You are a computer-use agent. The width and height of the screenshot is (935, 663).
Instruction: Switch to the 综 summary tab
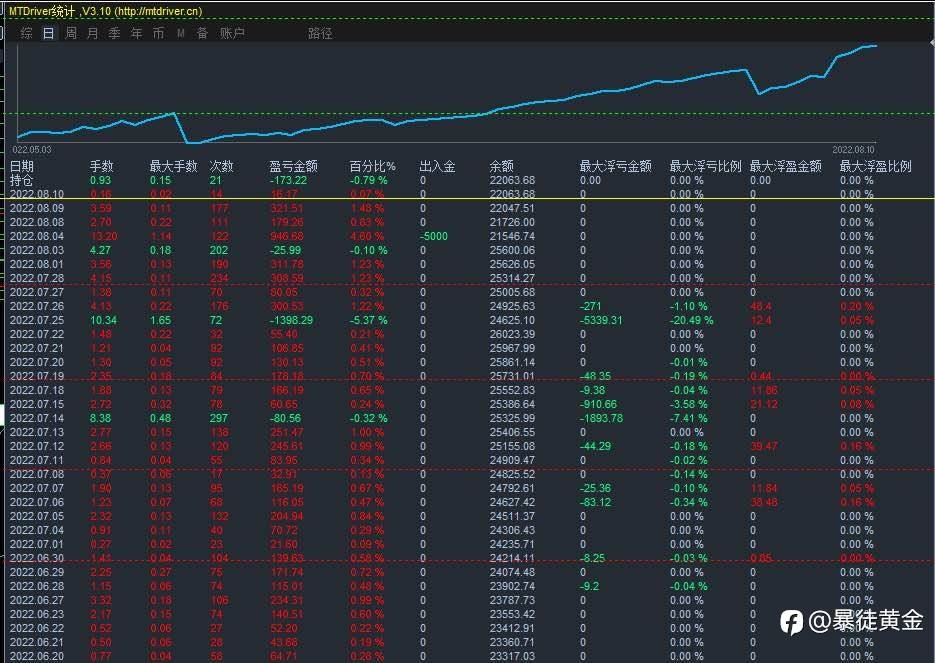pyautogui.click(x=26, y=33)
